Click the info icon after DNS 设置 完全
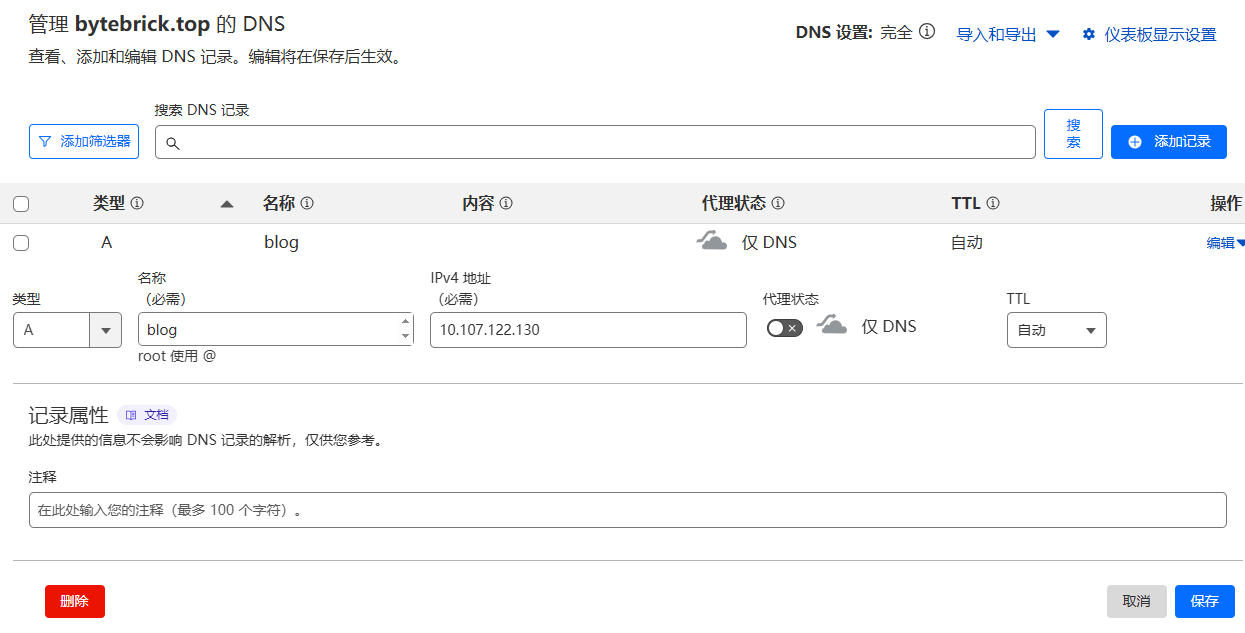Image resolution: width=1245 pixels, height=633 pixels. click(x=925, y=32)
